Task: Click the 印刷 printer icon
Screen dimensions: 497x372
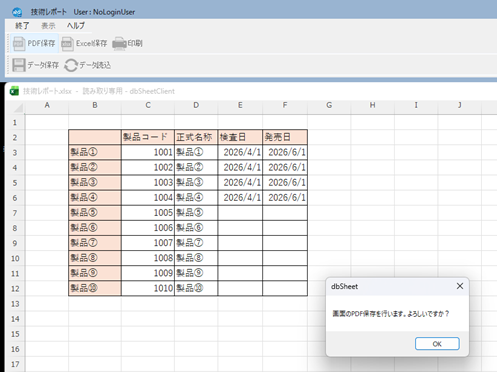Action: pos(119,44)
